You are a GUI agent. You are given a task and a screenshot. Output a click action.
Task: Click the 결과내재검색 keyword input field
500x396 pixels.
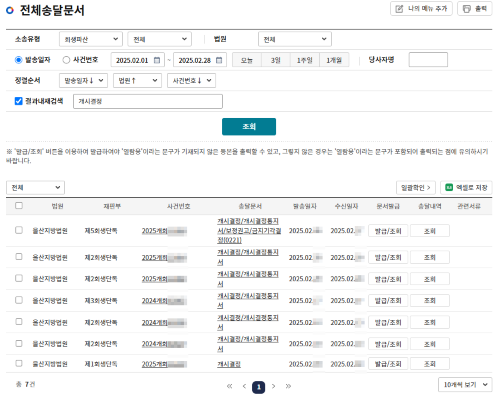[x=148, y=101]
